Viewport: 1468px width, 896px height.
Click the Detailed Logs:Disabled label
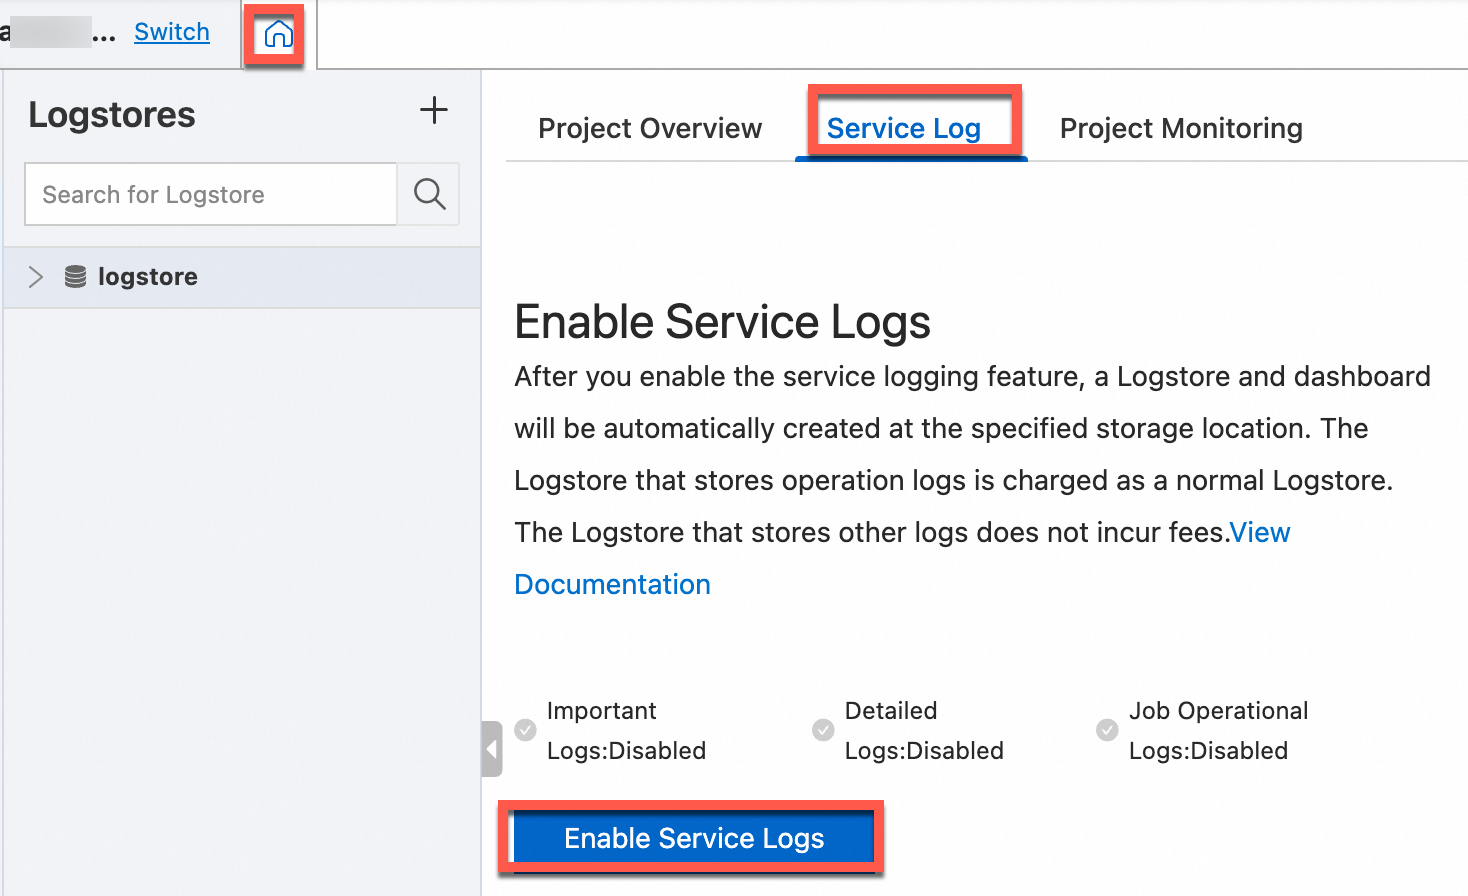click(924, 731)
